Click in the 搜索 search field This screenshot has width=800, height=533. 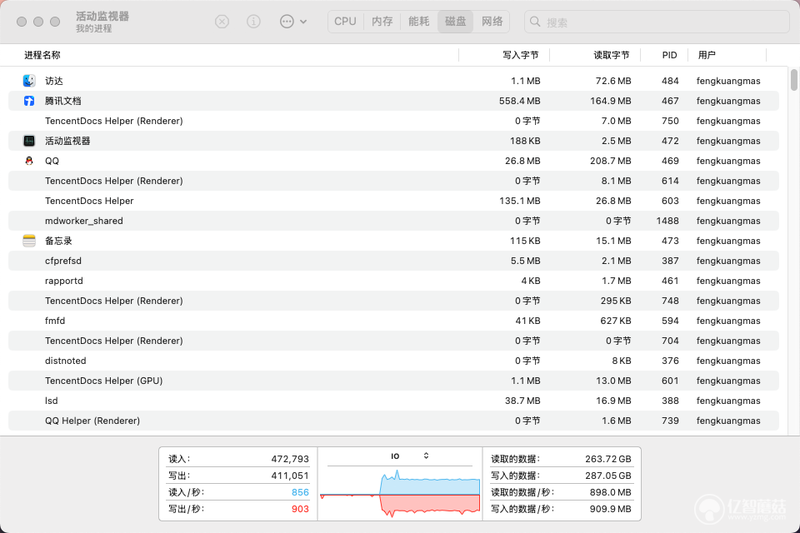[x=657, y=22]
